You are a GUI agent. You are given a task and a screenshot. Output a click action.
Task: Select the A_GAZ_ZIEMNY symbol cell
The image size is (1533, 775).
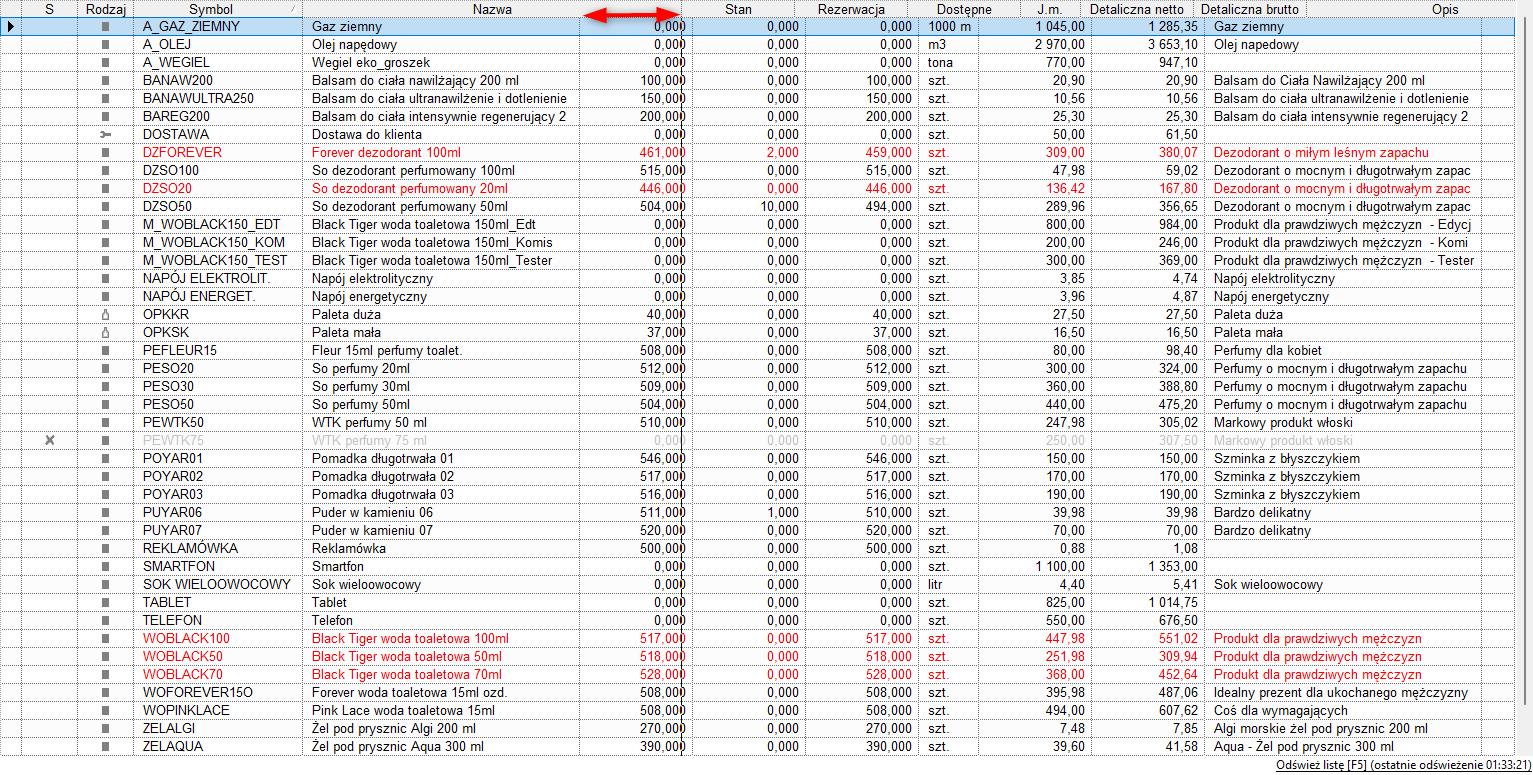[x=219, y=26]
